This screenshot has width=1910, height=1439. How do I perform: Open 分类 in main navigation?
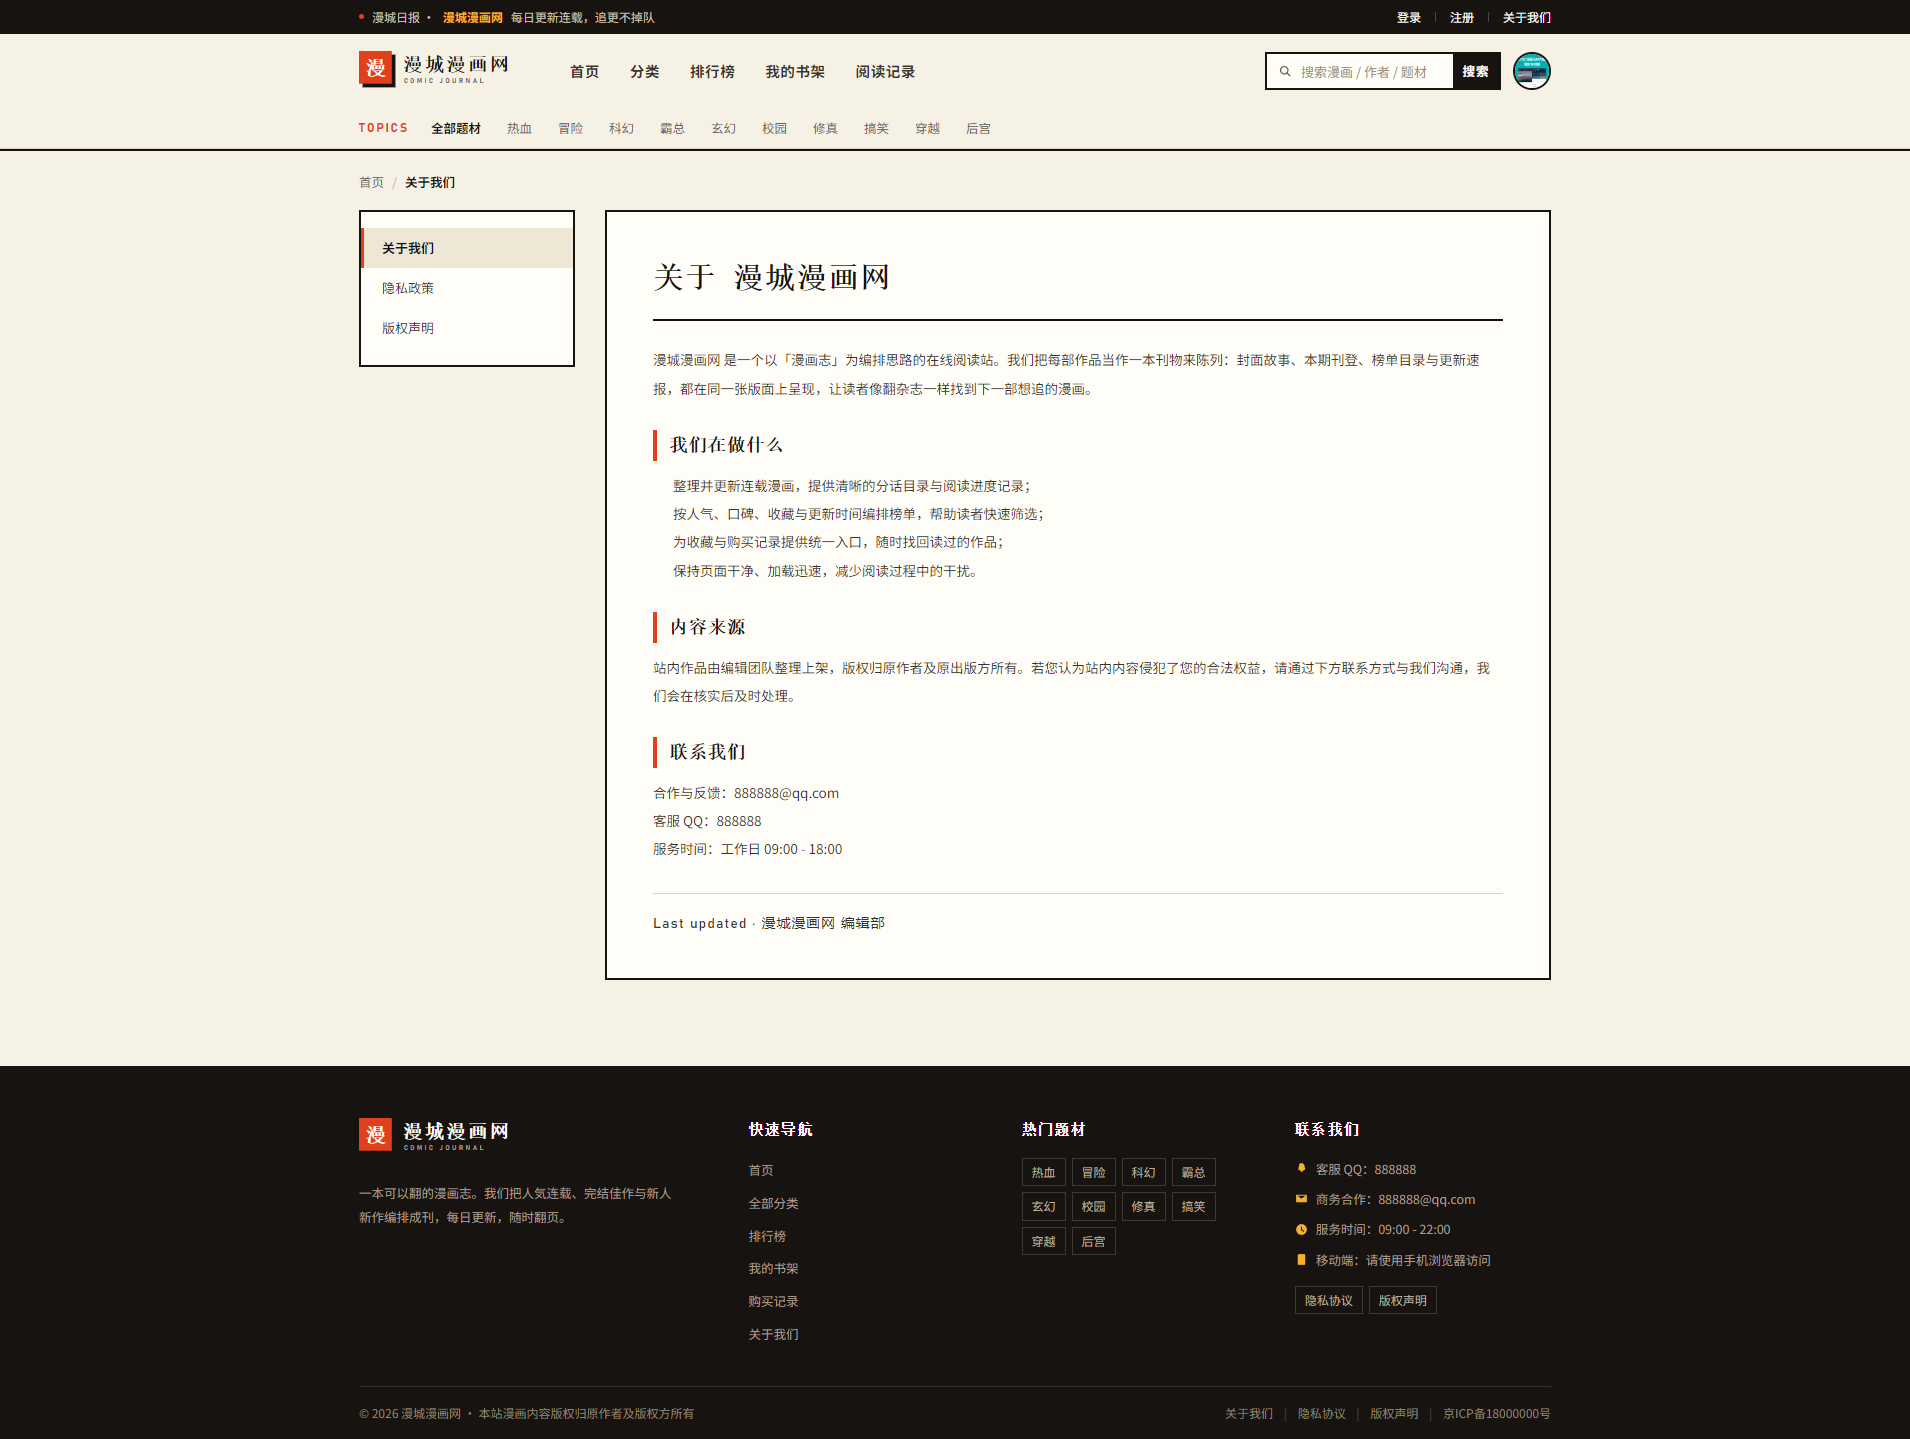pos(645,72)
